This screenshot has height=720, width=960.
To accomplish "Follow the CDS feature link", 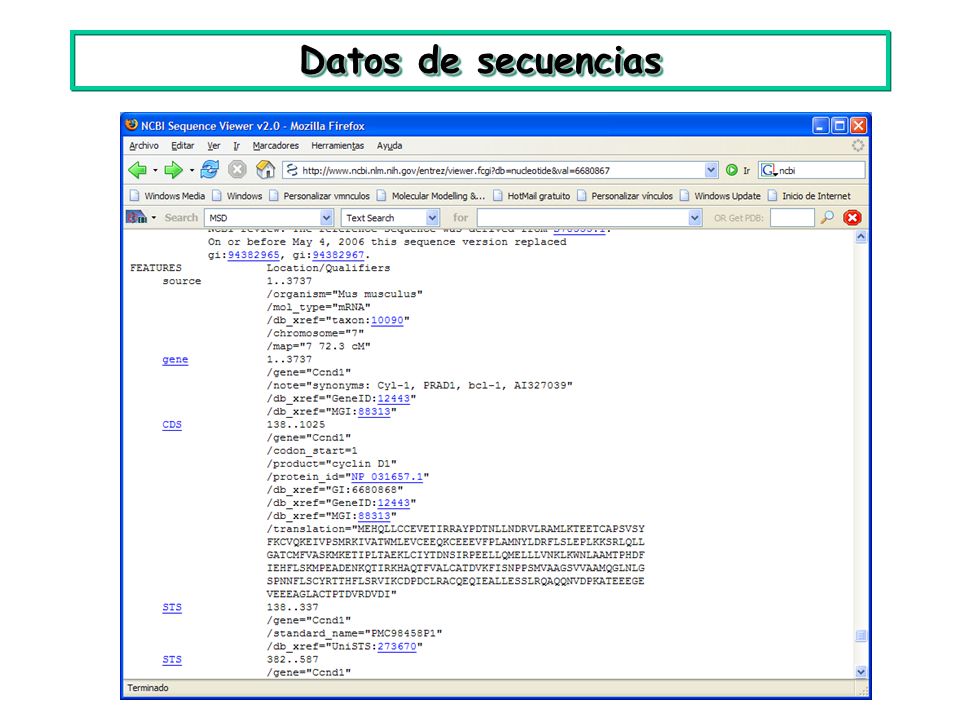I will click(x=172, y=424).
